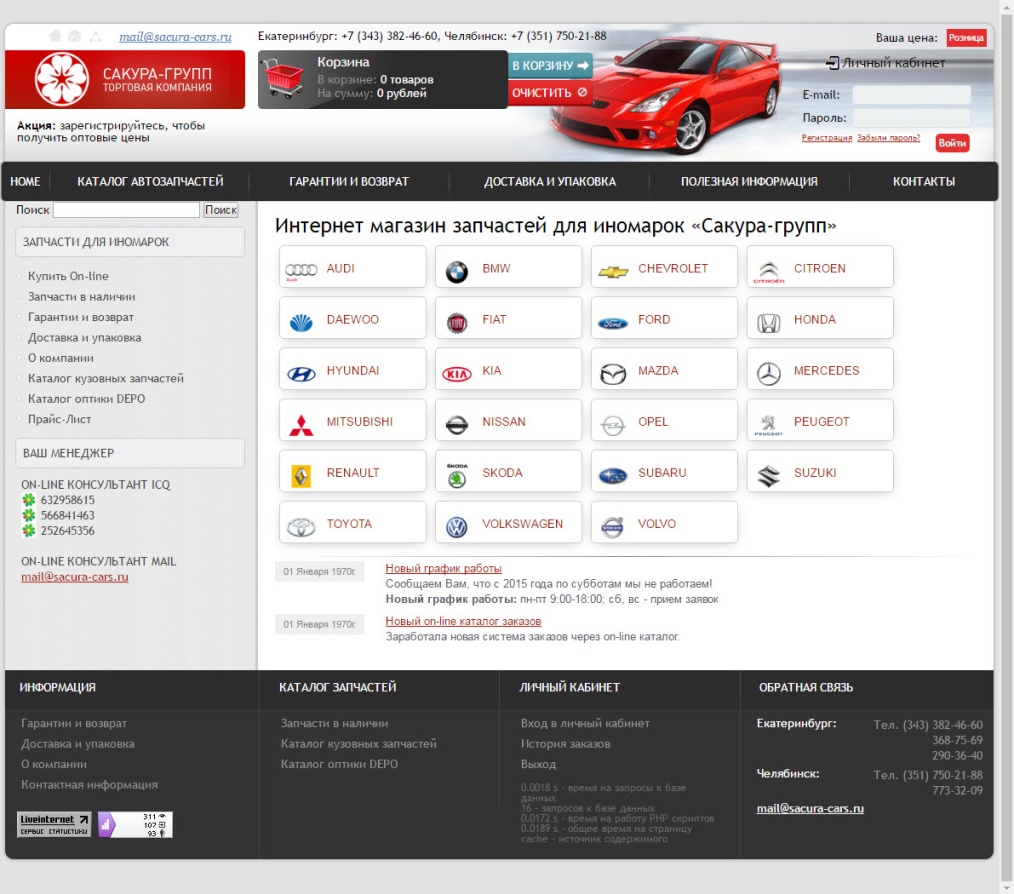Screen dimensions: 1014x894
Task: Open footer Вход в личный кабинет
Action: [585, 723]
